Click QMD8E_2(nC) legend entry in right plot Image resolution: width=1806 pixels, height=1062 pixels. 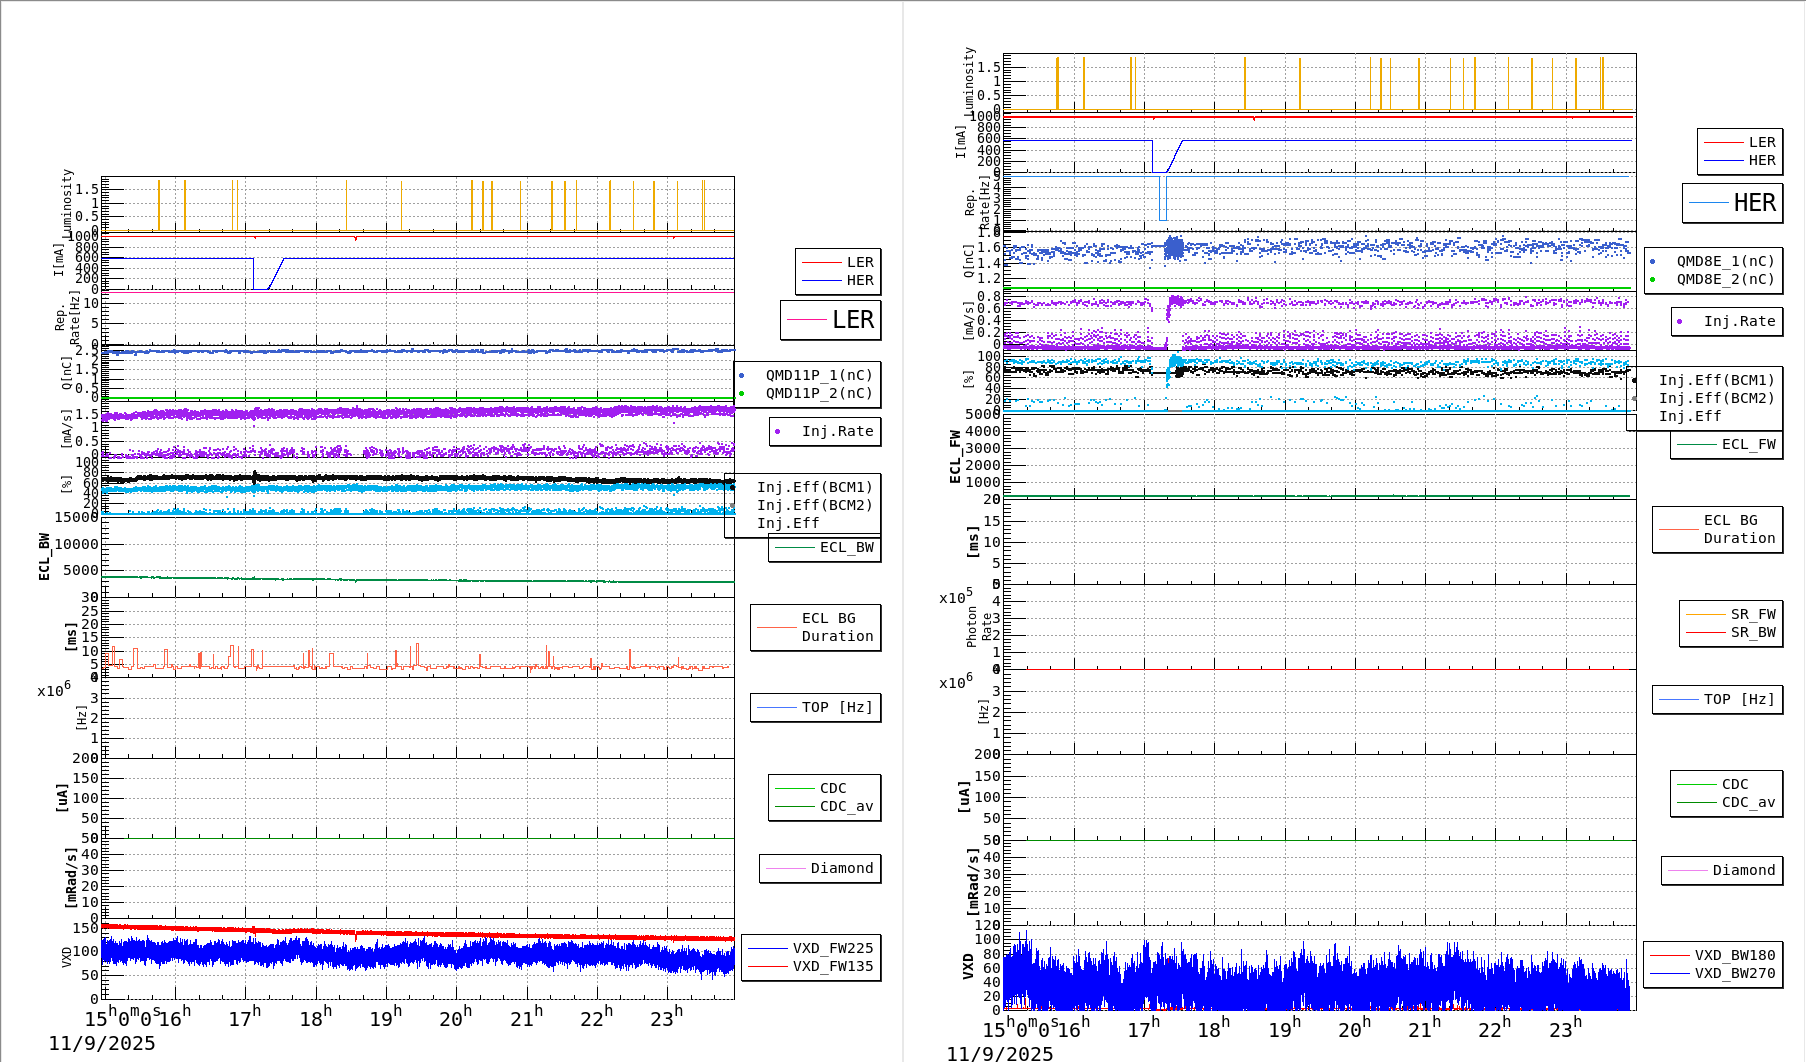point(1724,279)
